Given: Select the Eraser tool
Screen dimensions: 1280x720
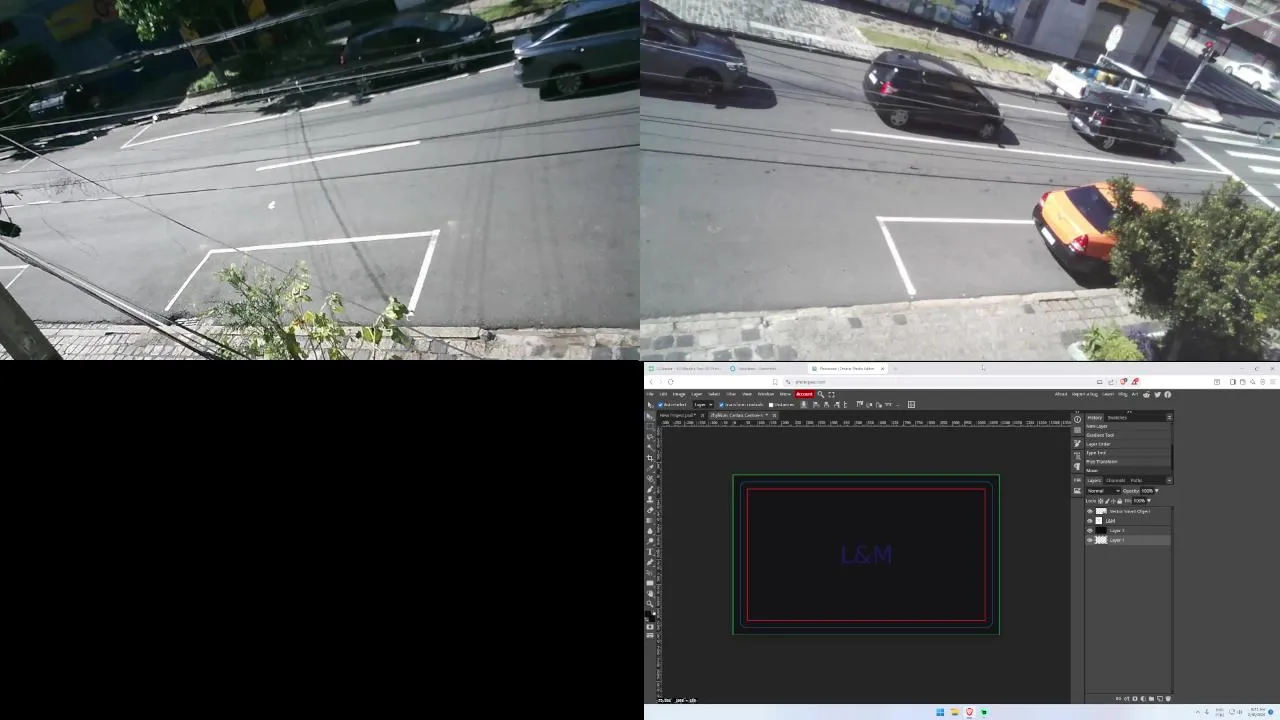Looking at the screenshot, I should tap(650, 510).
